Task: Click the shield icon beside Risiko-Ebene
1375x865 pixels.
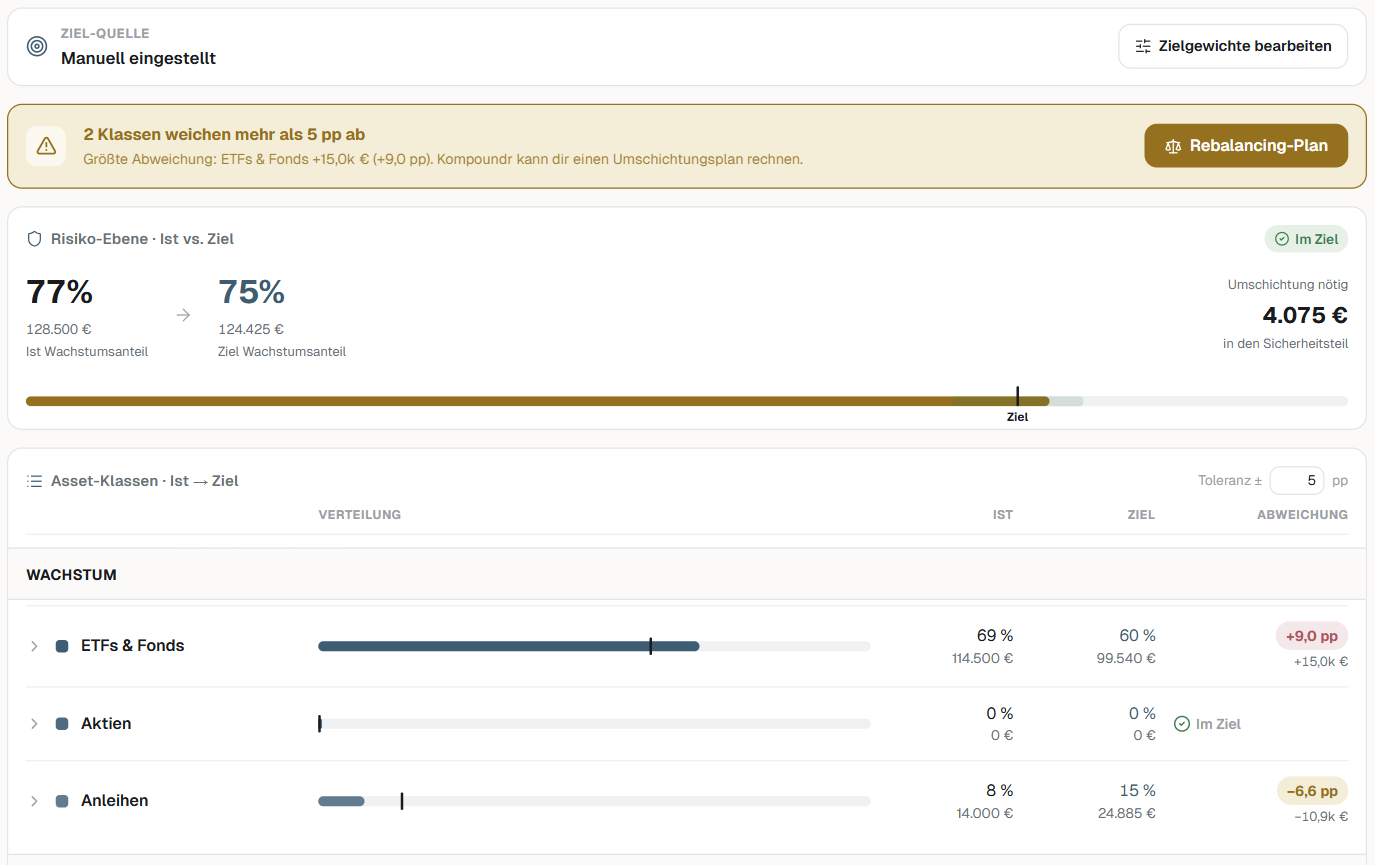Action: (34, 239)
